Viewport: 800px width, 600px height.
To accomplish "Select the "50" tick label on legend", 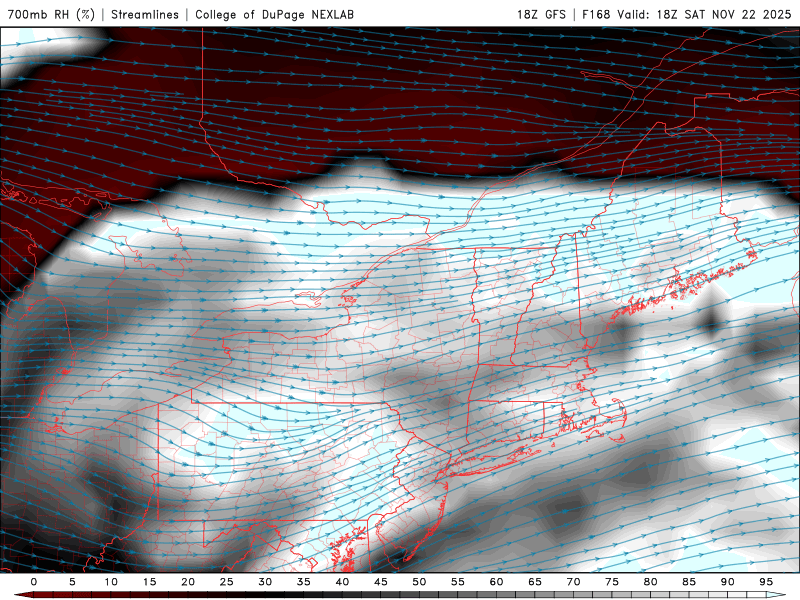I will pos(419,582).
